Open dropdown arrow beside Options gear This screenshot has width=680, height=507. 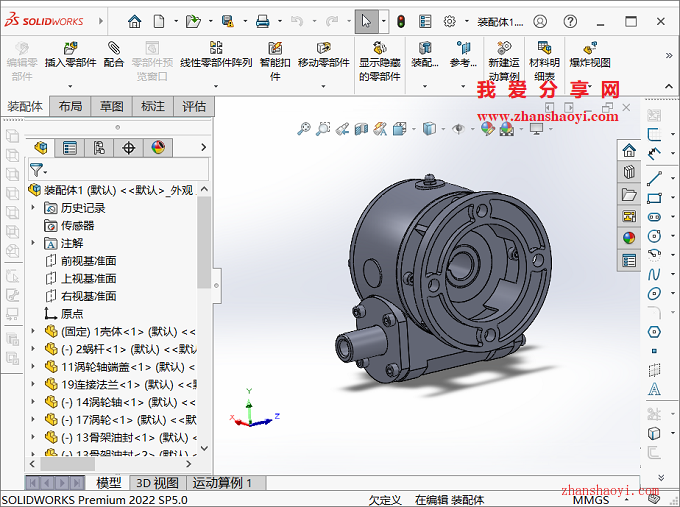point(467,21)
